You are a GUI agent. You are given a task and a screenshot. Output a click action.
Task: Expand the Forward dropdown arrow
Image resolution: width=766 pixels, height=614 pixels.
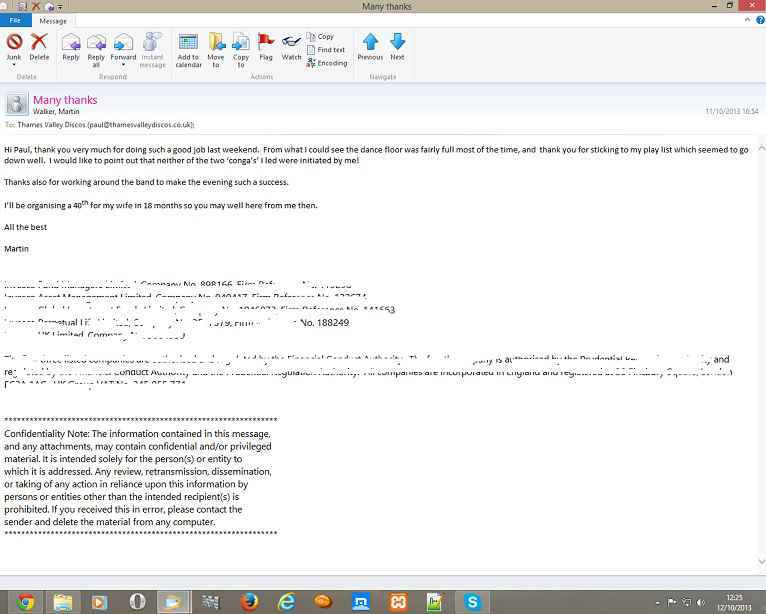[123, 65]
